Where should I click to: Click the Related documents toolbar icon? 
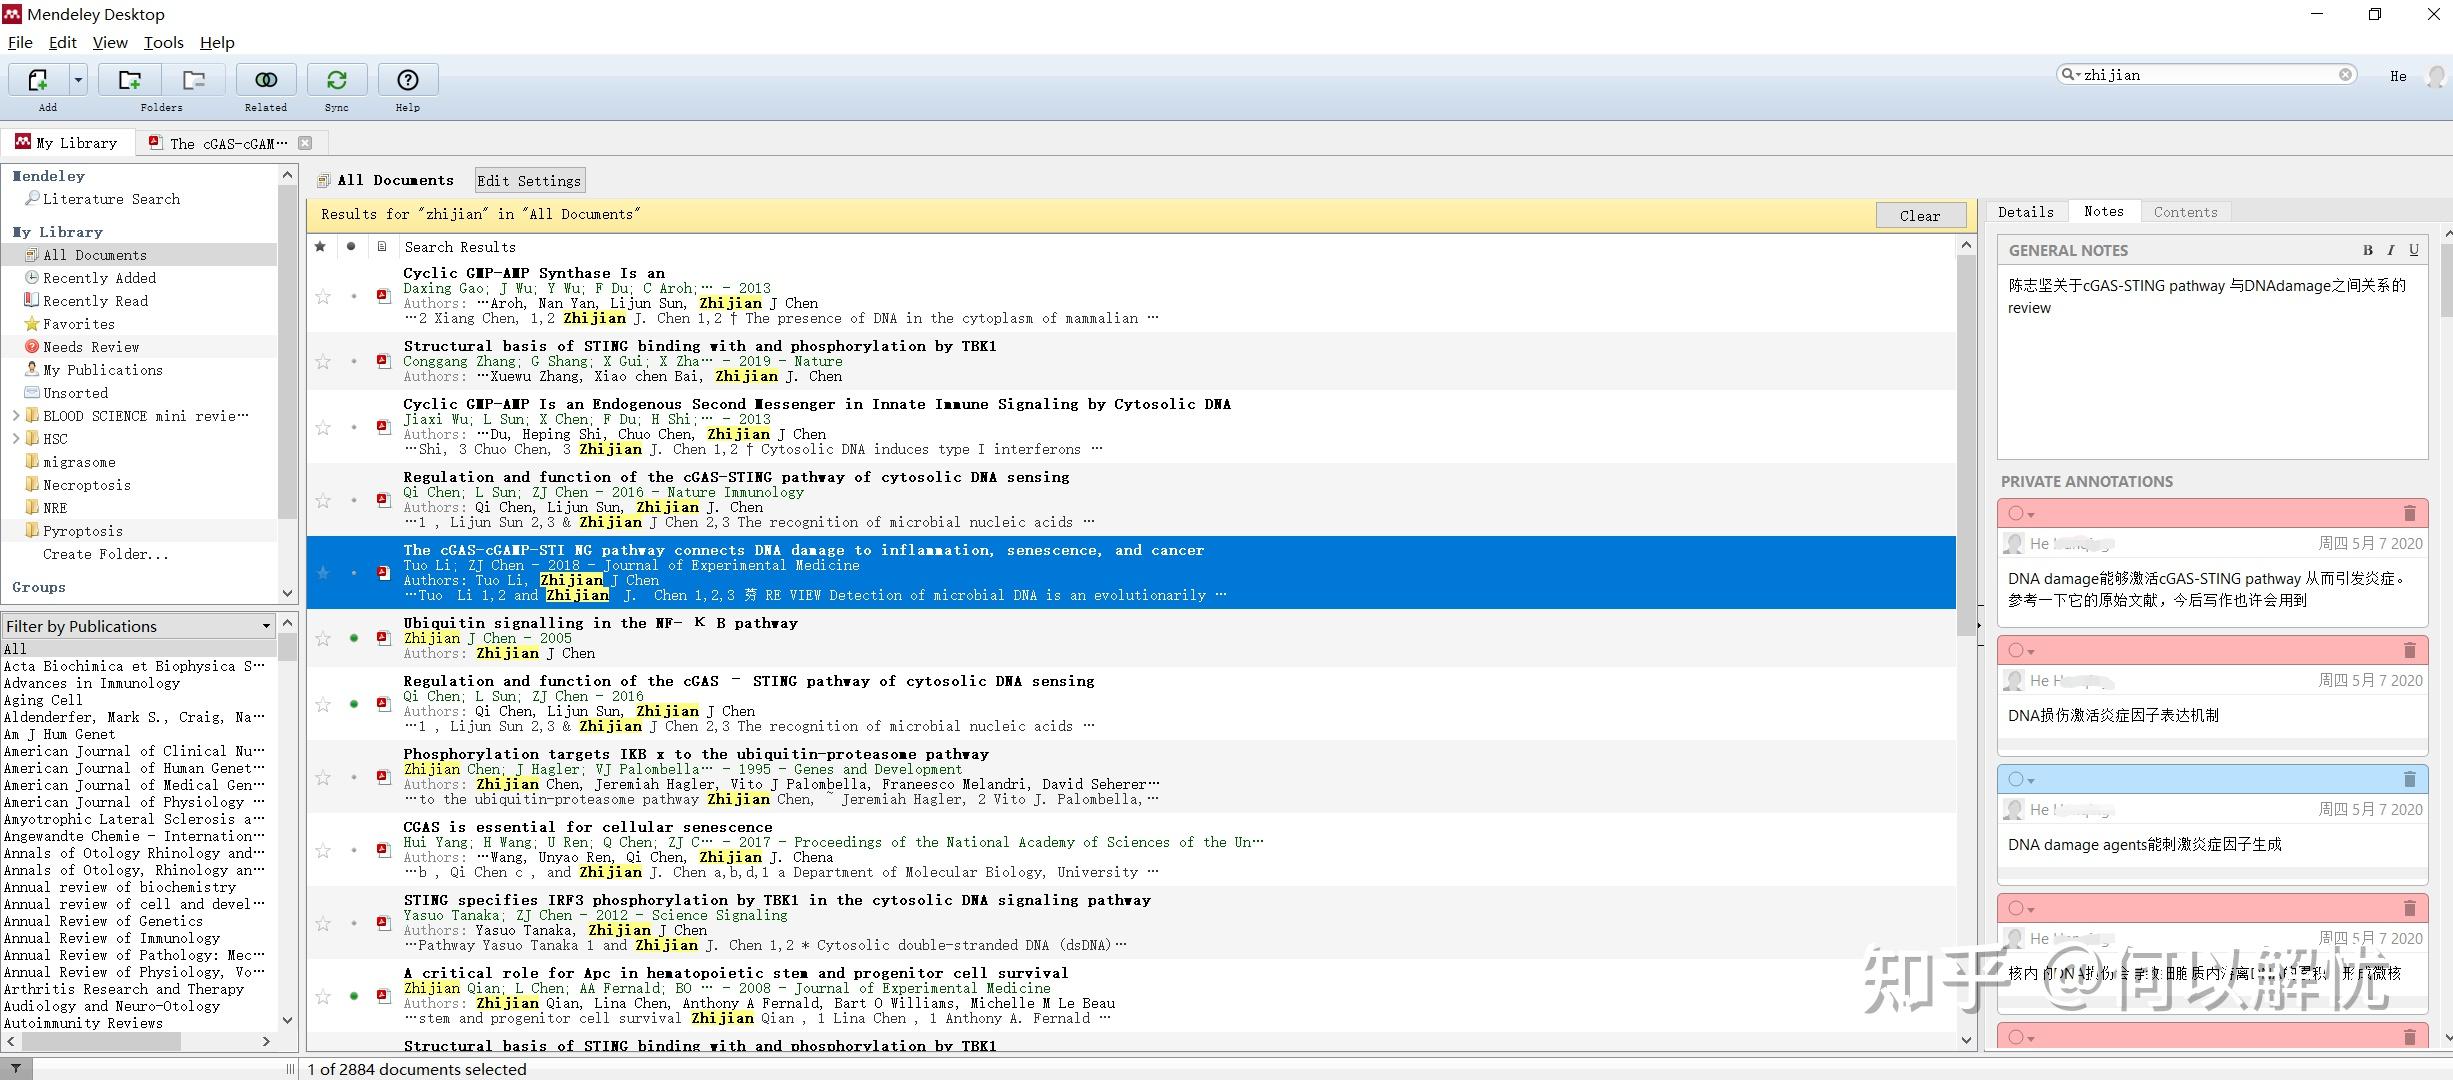point(266,80)
